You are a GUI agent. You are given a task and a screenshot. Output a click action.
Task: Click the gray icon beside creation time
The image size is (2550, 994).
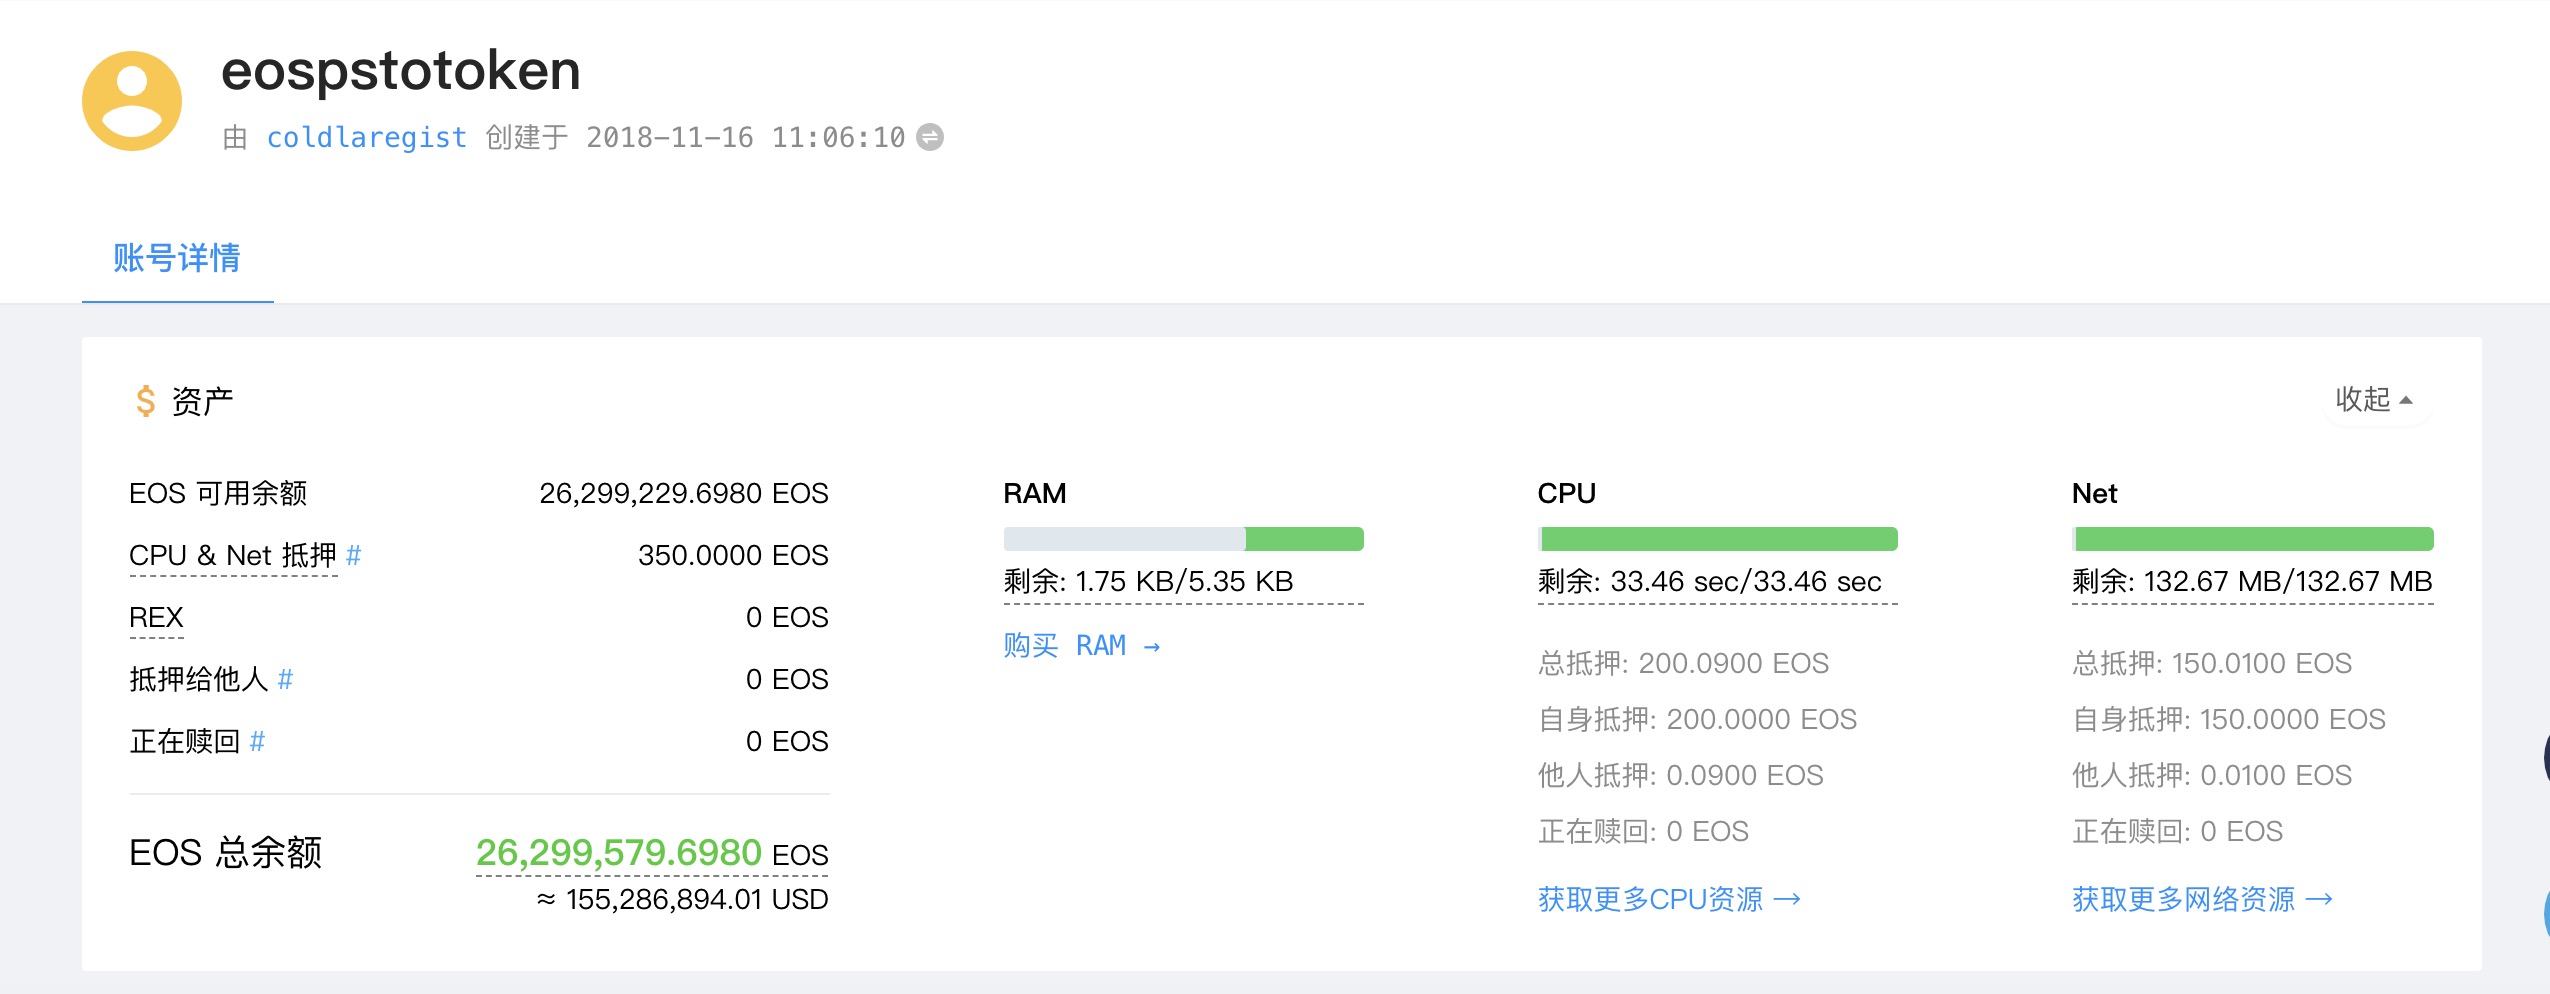(930, 137)
